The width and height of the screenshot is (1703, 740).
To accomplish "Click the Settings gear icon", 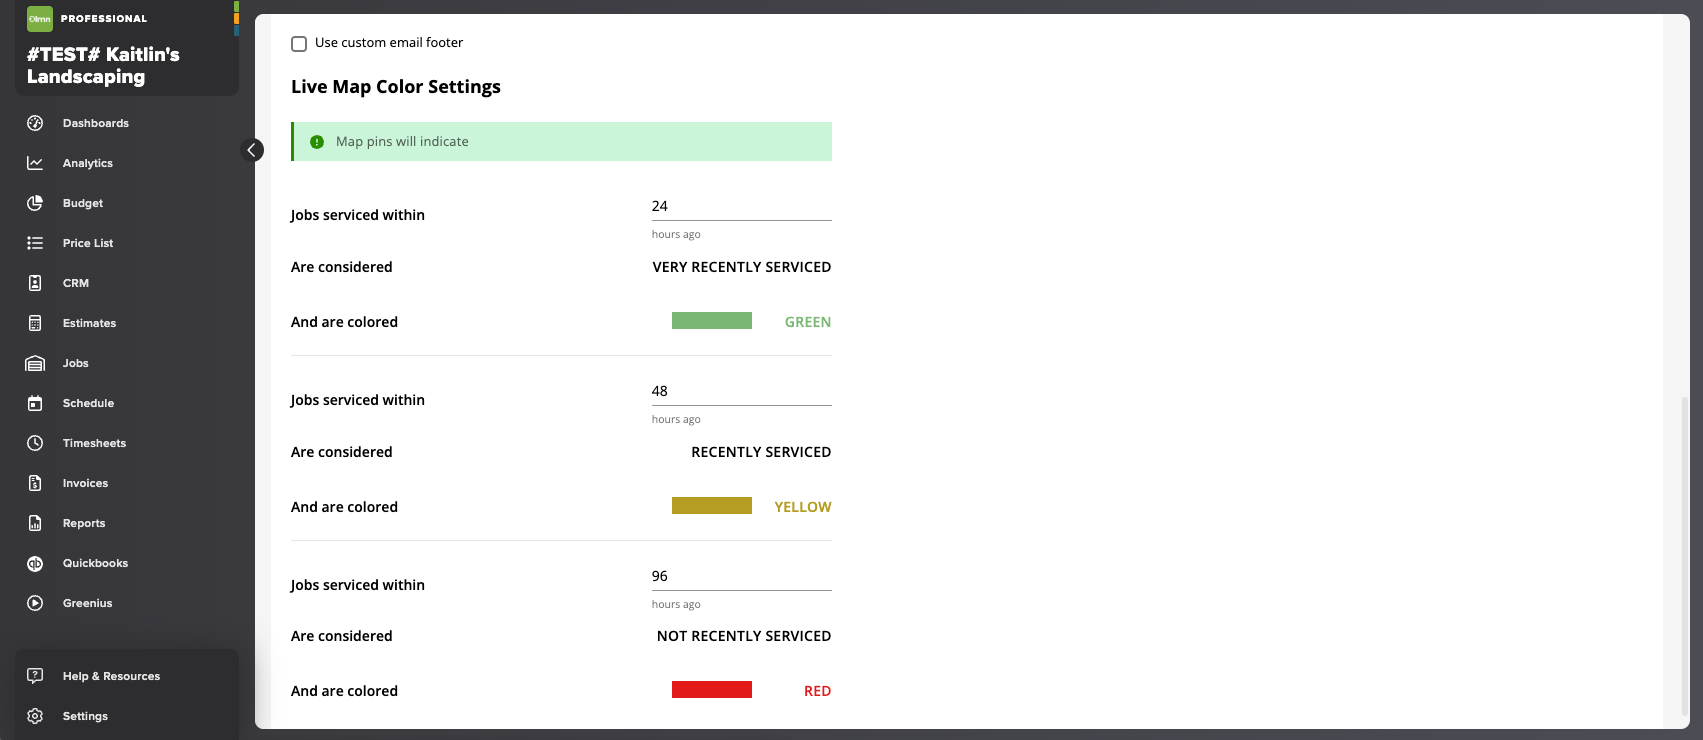I will (x=35, y=716).
